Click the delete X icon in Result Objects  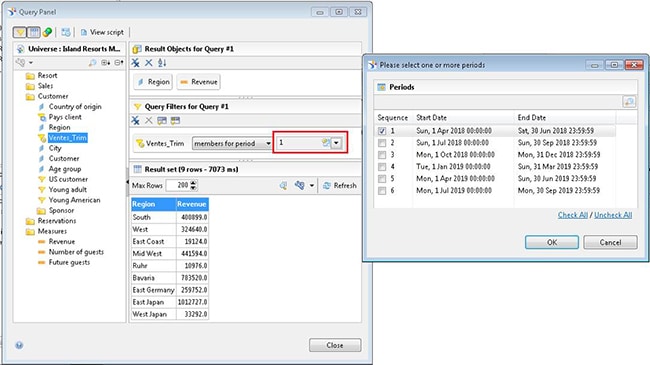click(149, 63)
